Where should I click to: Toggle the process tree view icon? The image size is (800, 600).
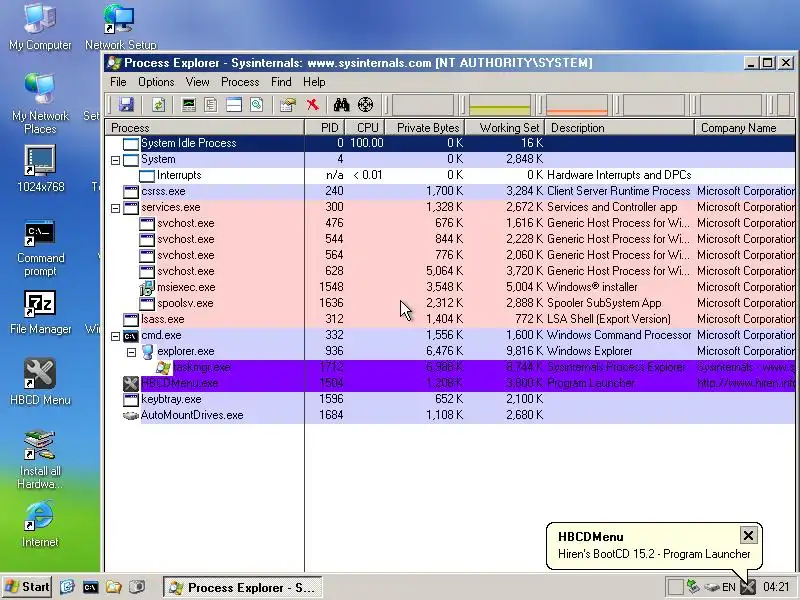pos(211,105)
